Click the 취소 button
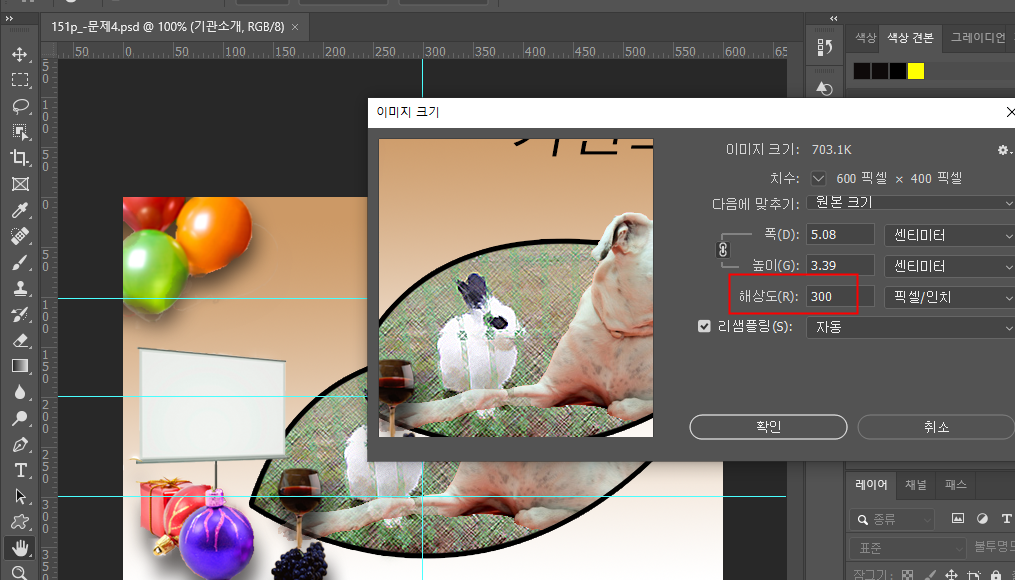This screenshot has width=1015, height=580. (936, 427)
